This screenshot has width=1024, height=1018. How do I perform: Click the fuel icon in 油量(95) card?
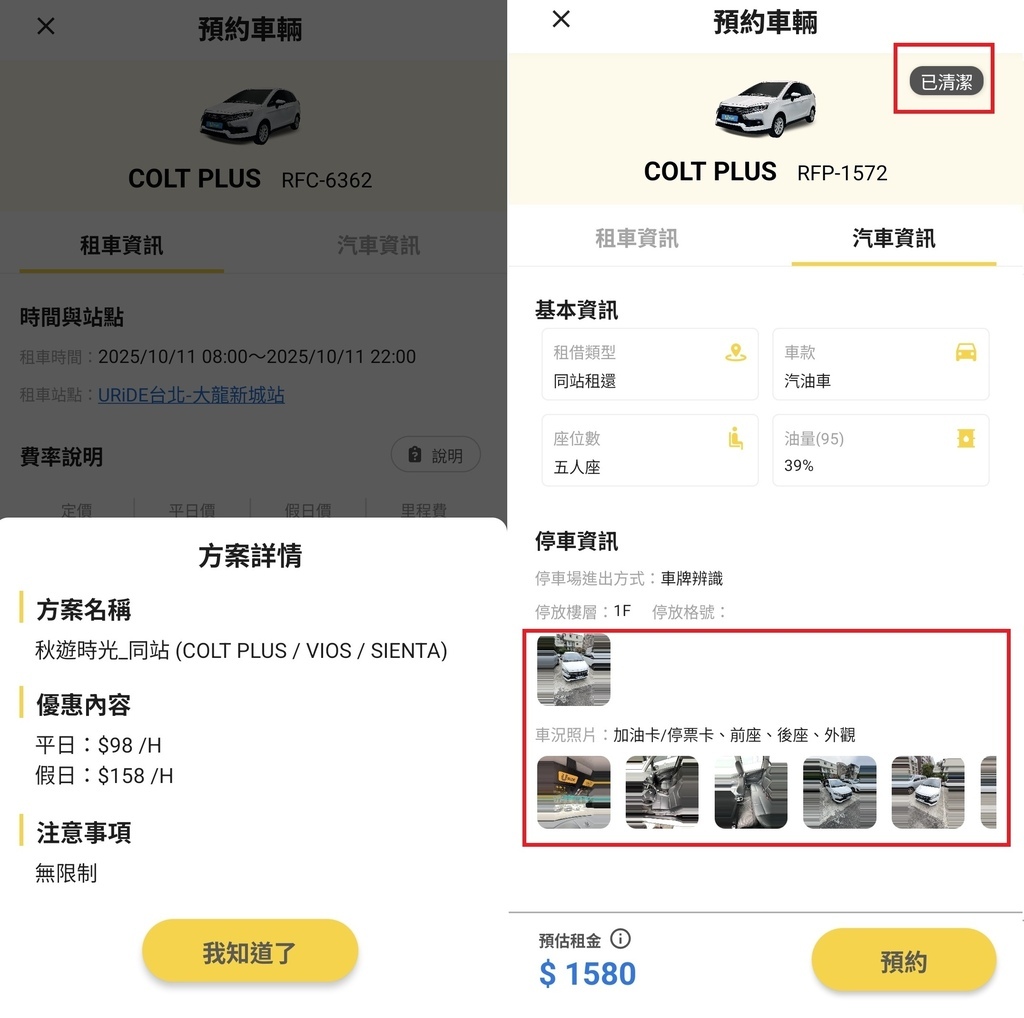click(x=966, y=438)
